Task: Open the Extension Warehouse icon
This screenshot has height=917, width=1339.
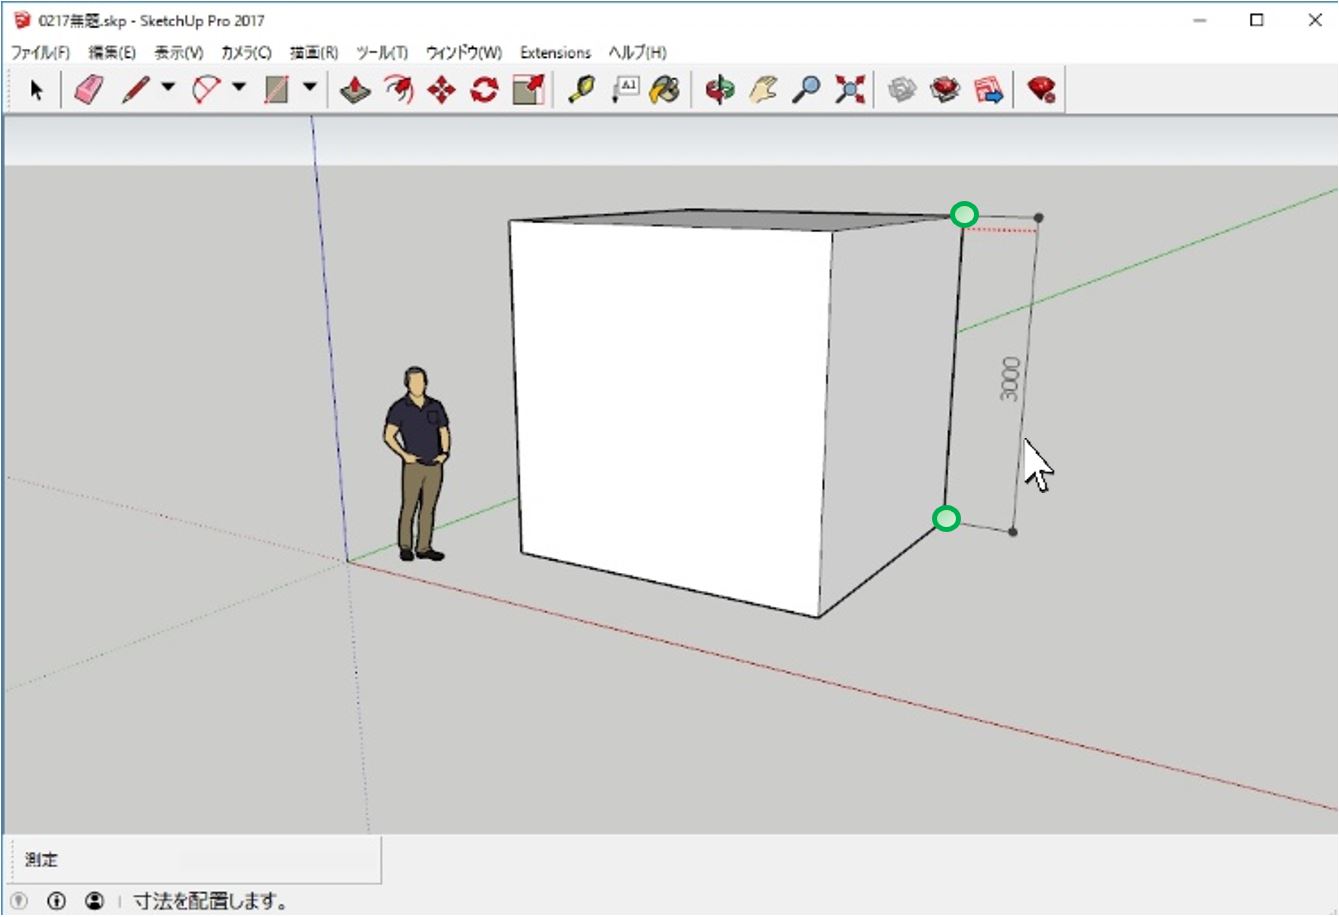Action: [945, 90]
